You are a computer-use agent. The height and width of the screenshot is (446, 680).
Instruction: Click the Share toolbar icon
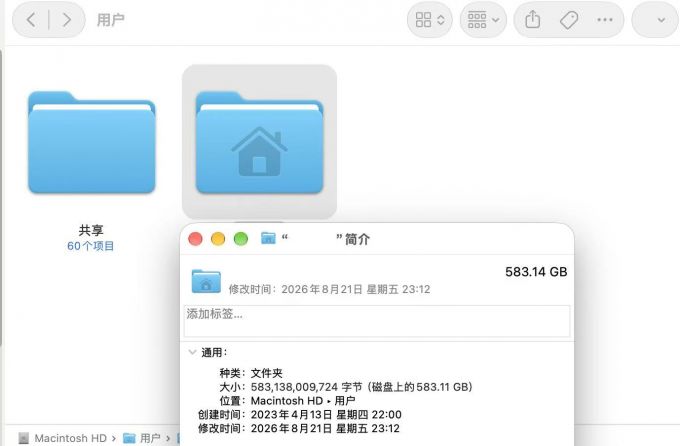pyautogui.click(x=533, y=20)
